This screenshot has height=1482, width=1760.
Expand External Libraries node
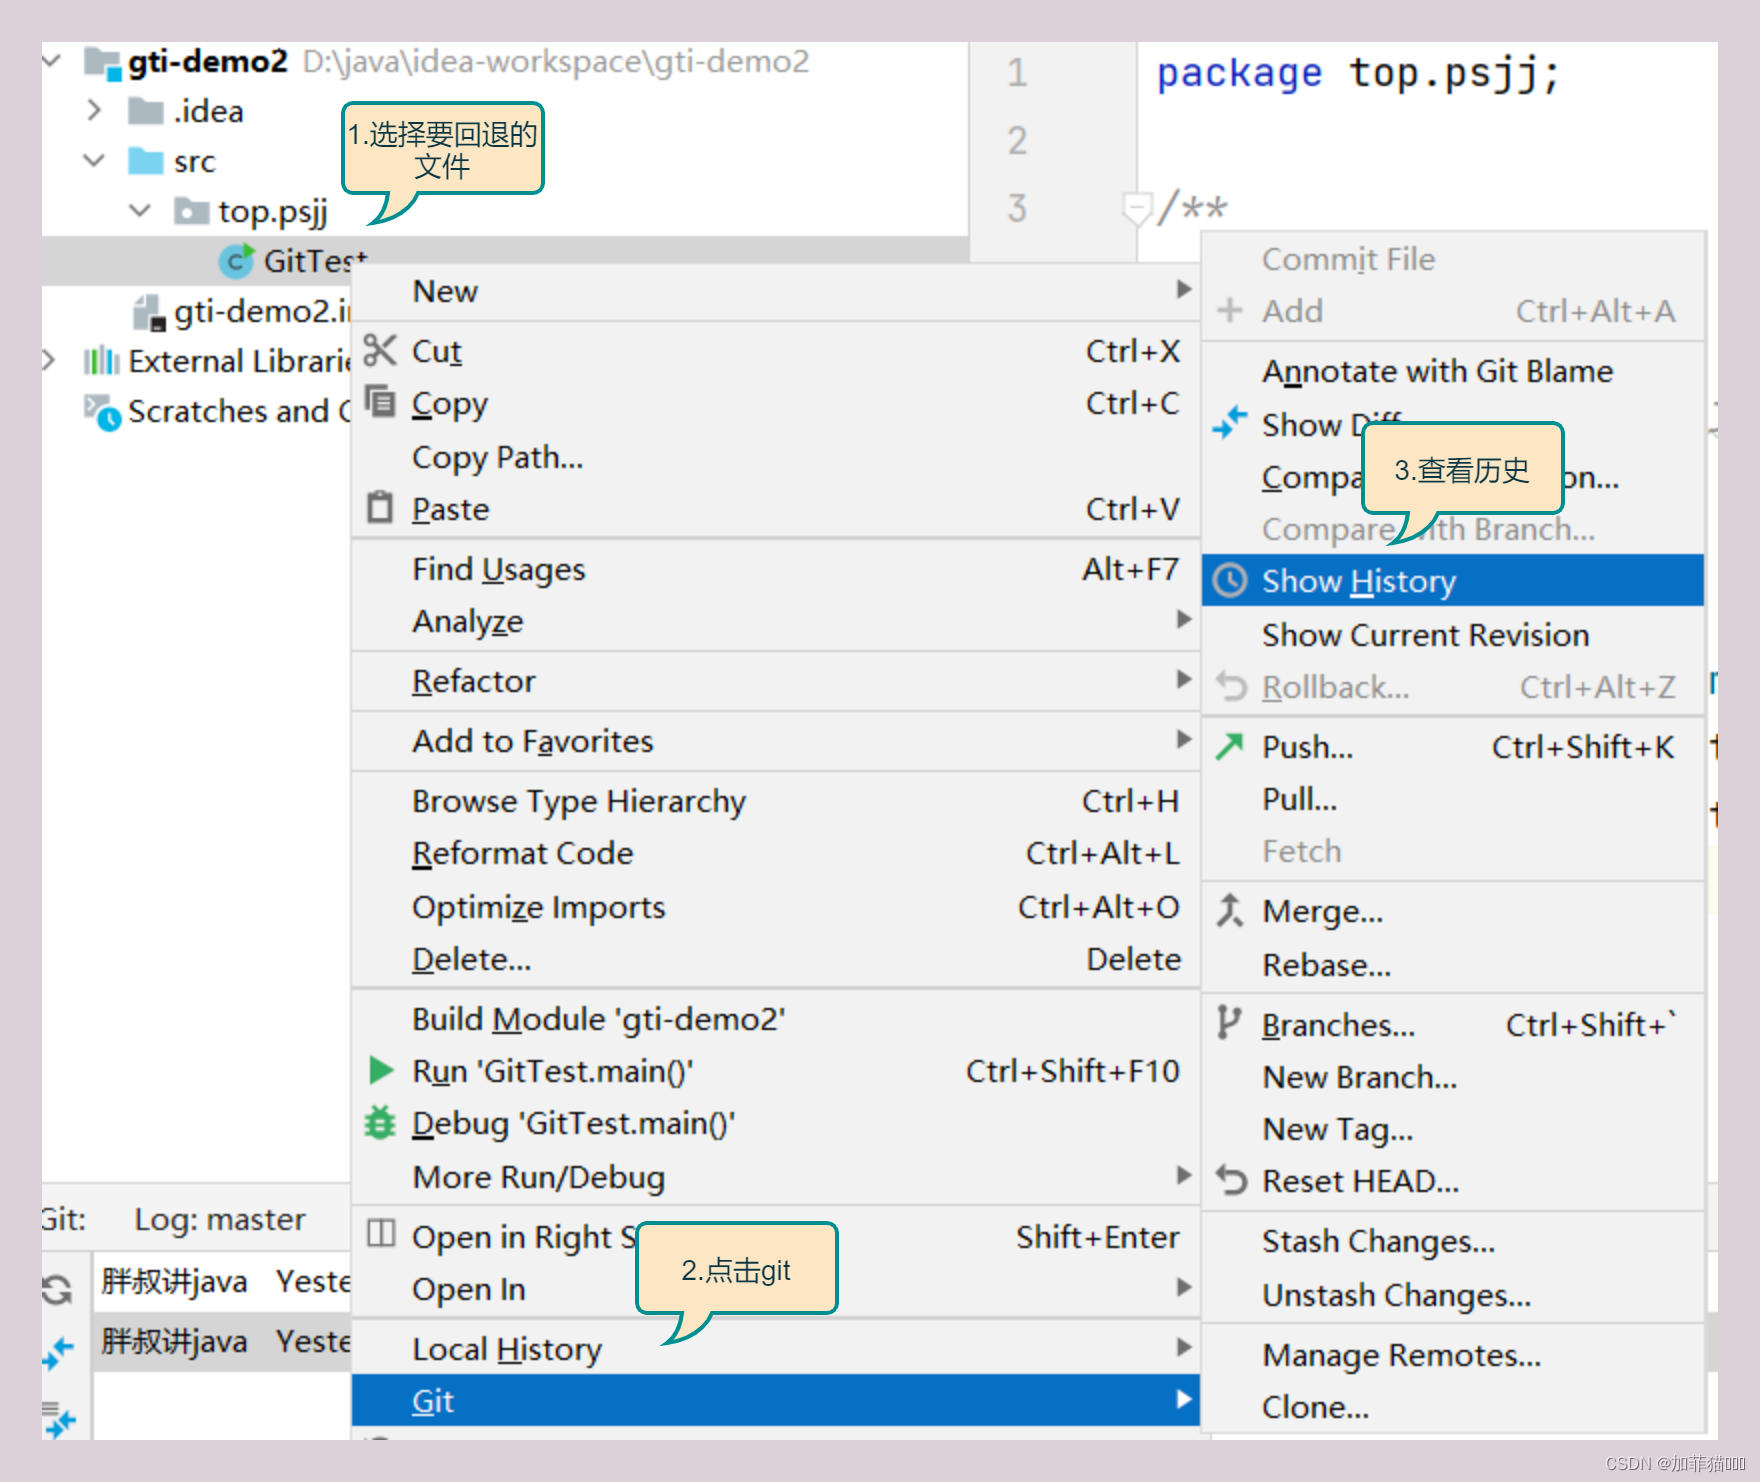49,360
